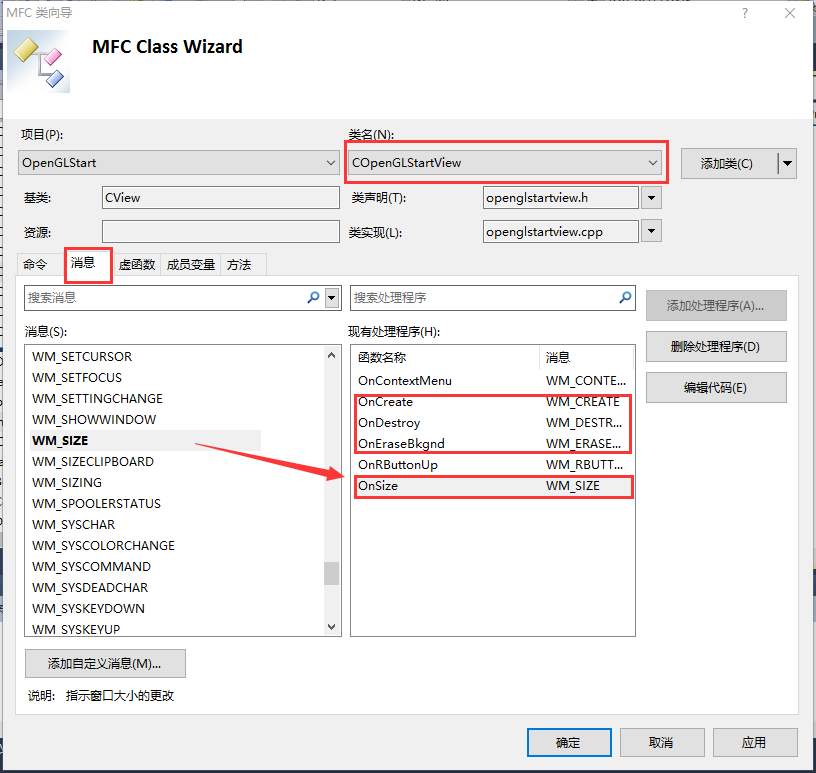The height and width of the screenshot is (773, 816).
Task: Click the 取消 button
Action: [662, 742]
